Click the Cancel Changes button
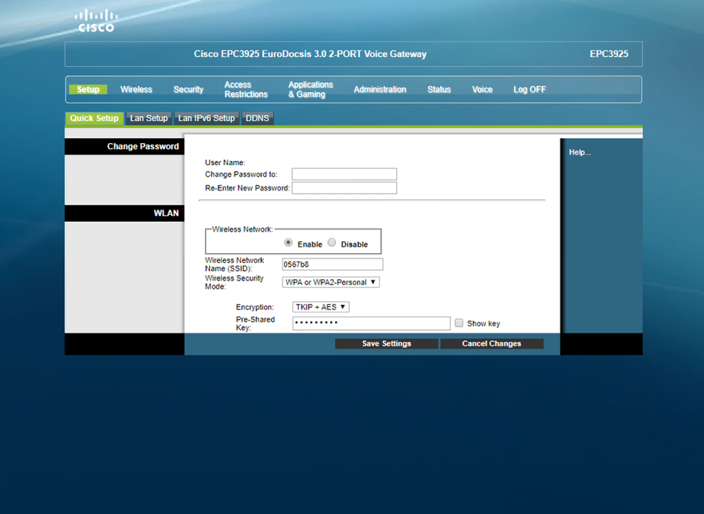704x514 pixels. pyautogui.click(x=491, y=343)
